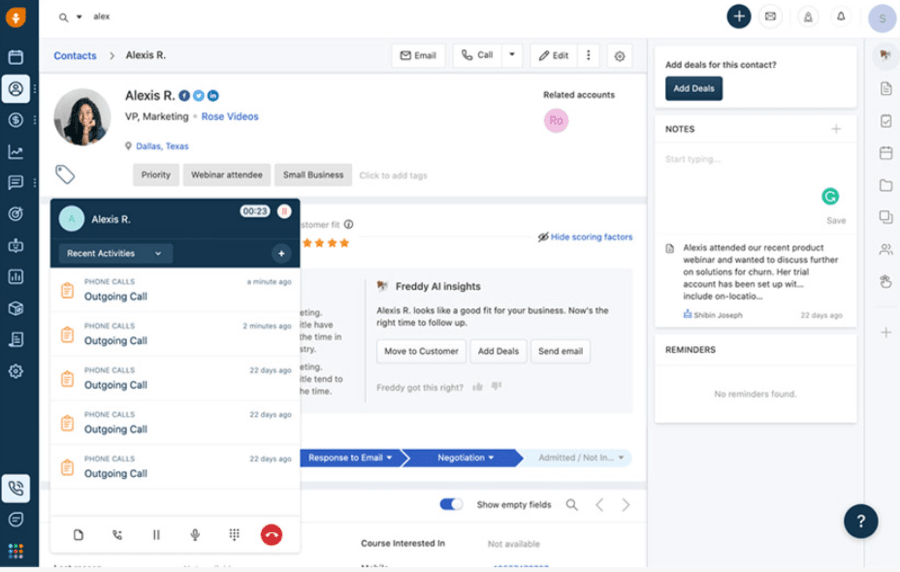900x572 pixels.
Task: Click the Edit contact button
Action: pos(554,56)
